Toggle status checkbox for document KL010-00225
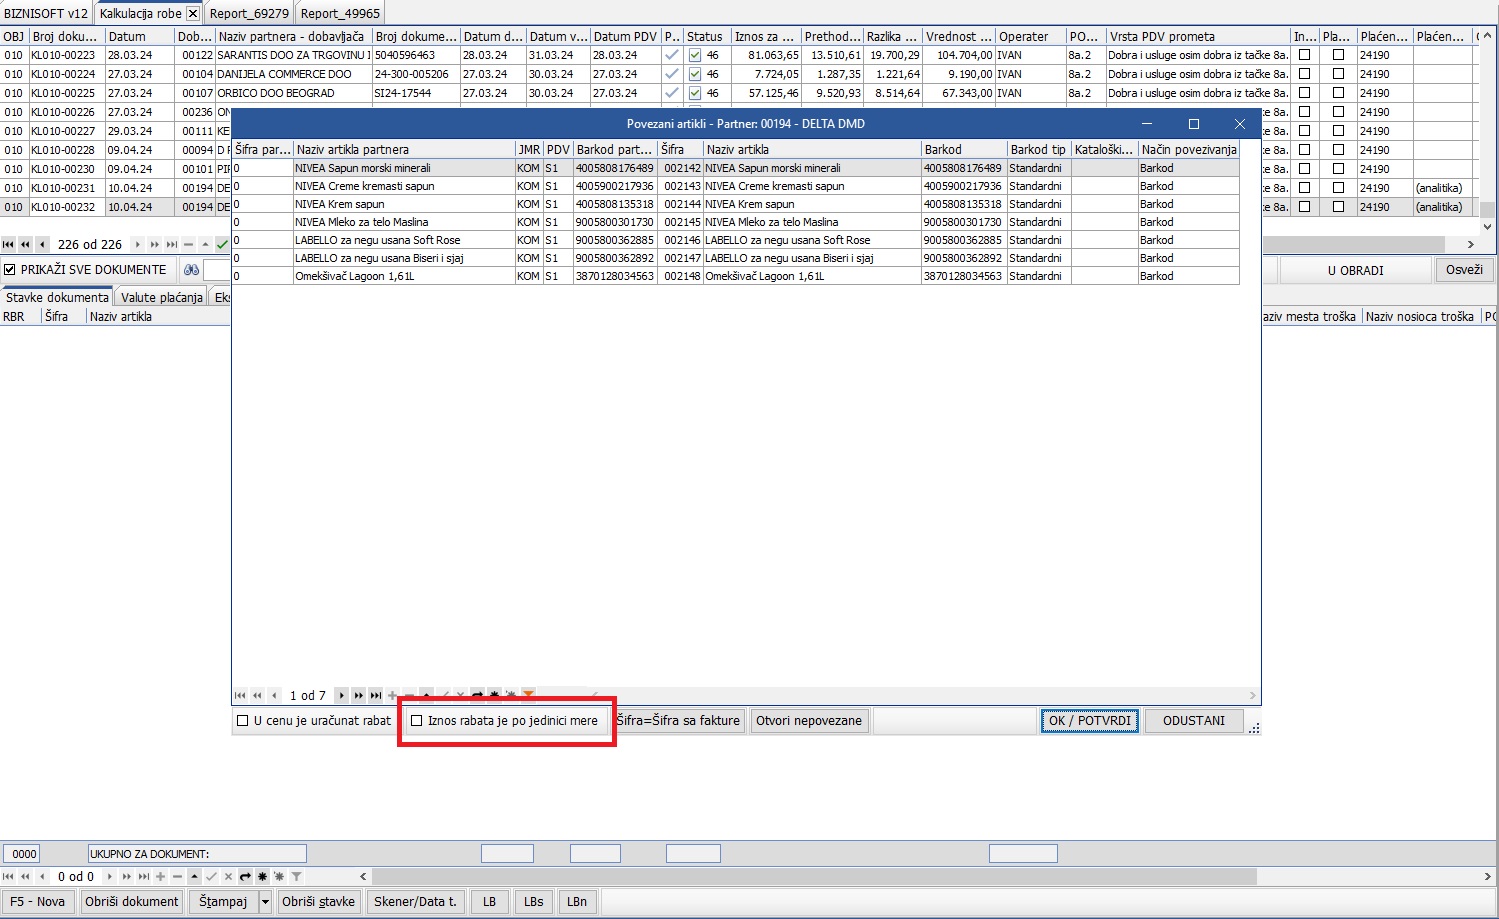 [695, 94]
